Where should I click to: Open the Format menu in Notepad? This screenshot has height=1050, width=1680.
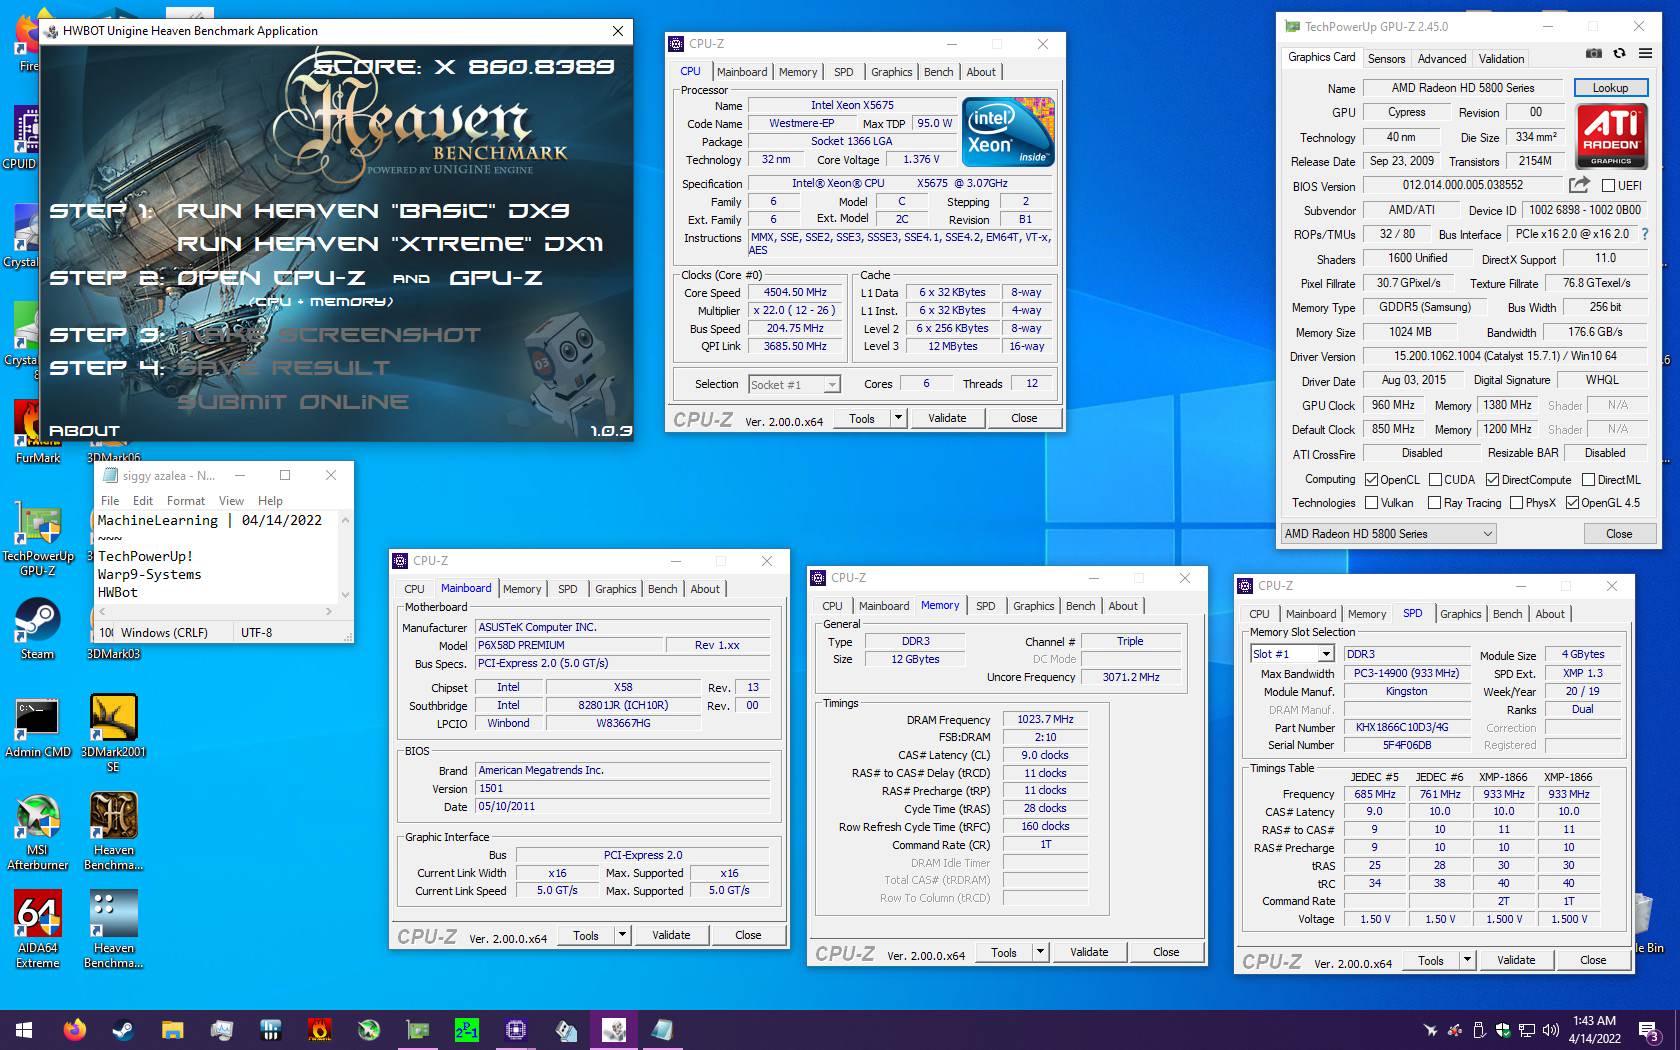[x=185, y=501]
